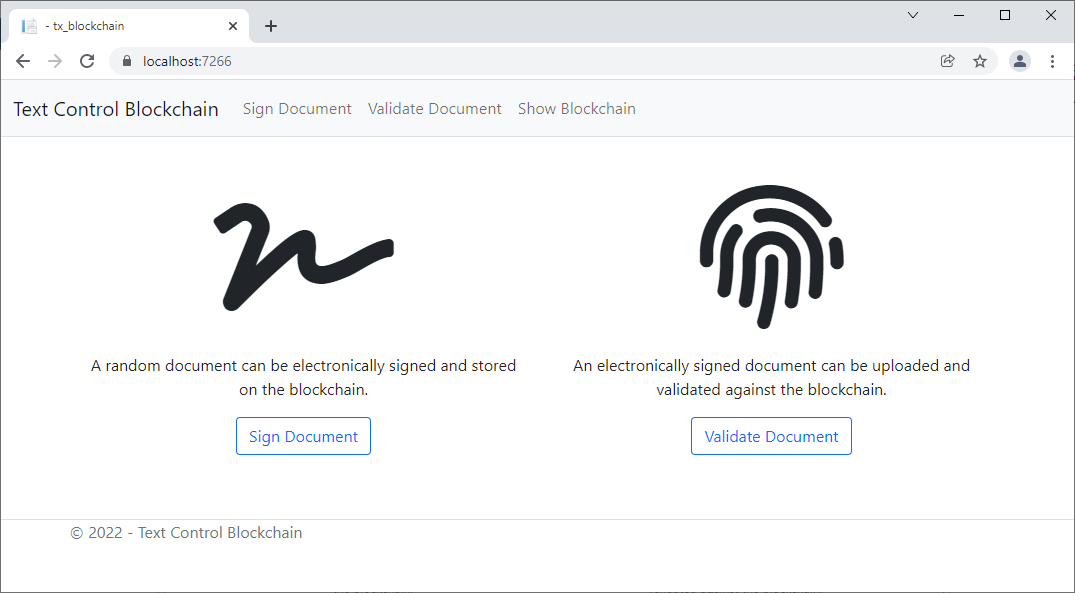Minimize the browser window

tap(959, 15)
